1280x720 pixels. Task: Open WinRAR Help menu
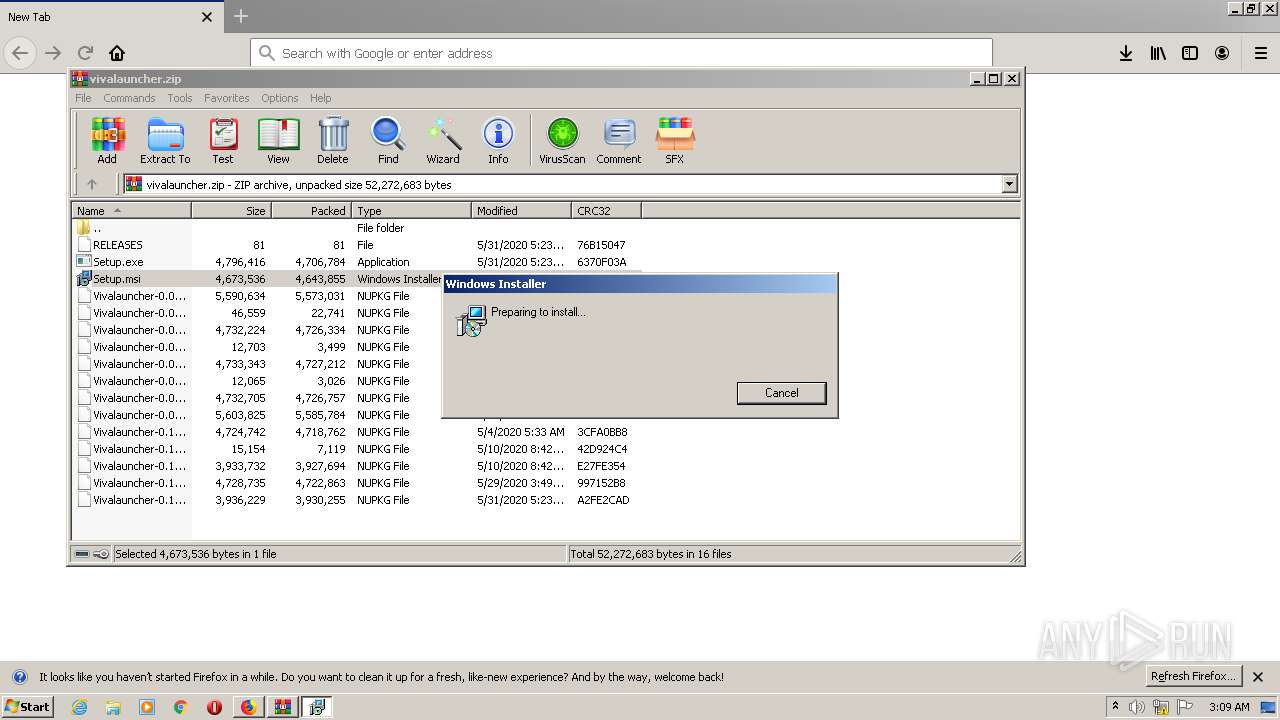tap(320, 98)
